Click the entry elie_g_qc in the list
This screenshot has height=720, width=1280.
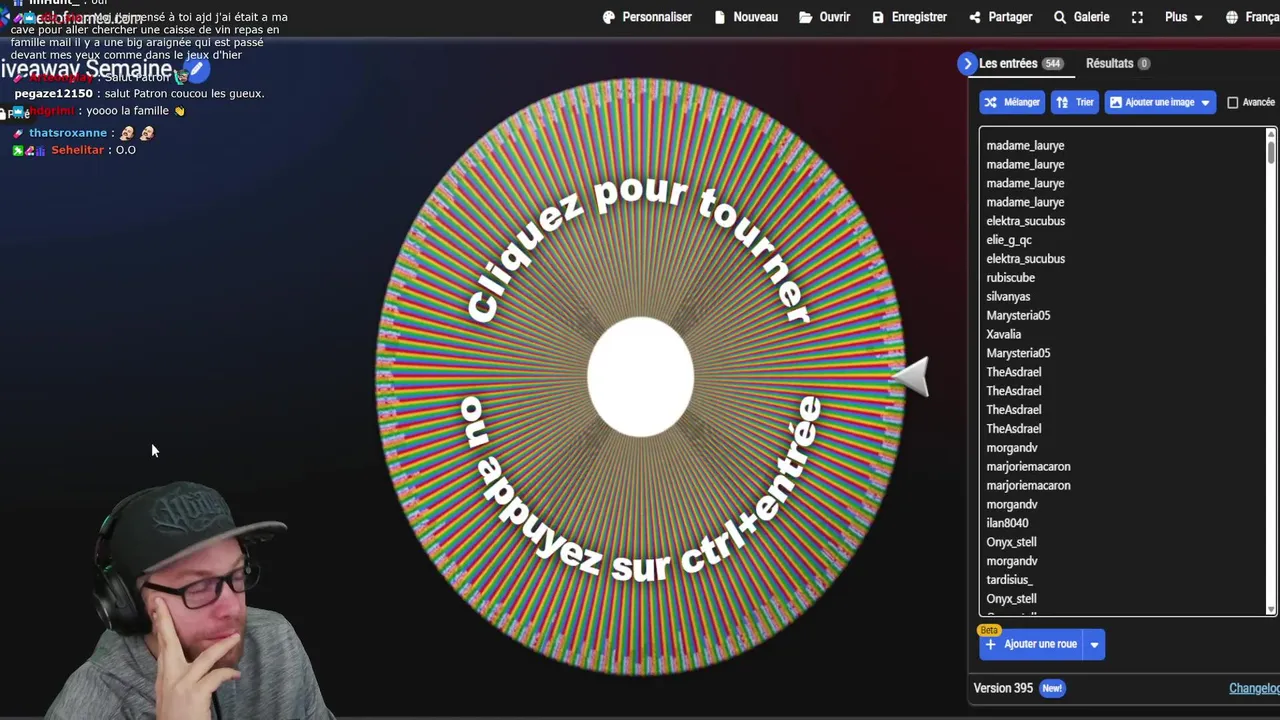click(x=1009, y=240)
